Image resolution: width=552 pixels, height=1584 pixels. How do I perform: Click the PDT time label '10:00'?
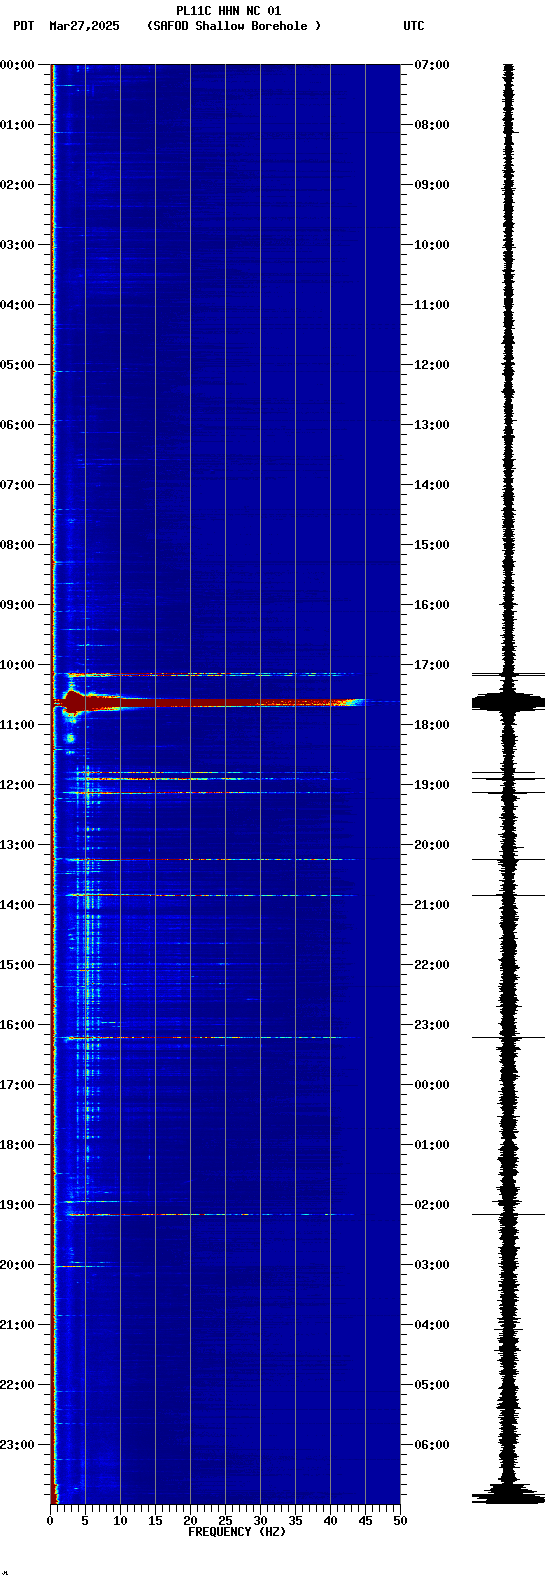coord(18,665)
